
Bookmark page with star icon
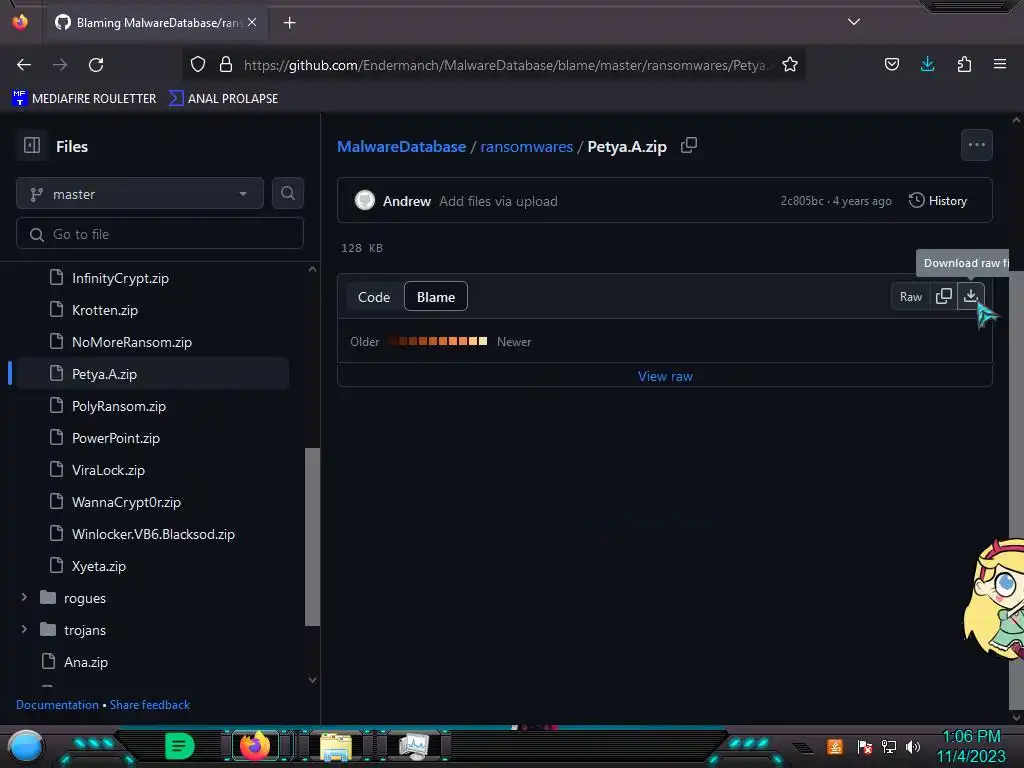[790, 64]
